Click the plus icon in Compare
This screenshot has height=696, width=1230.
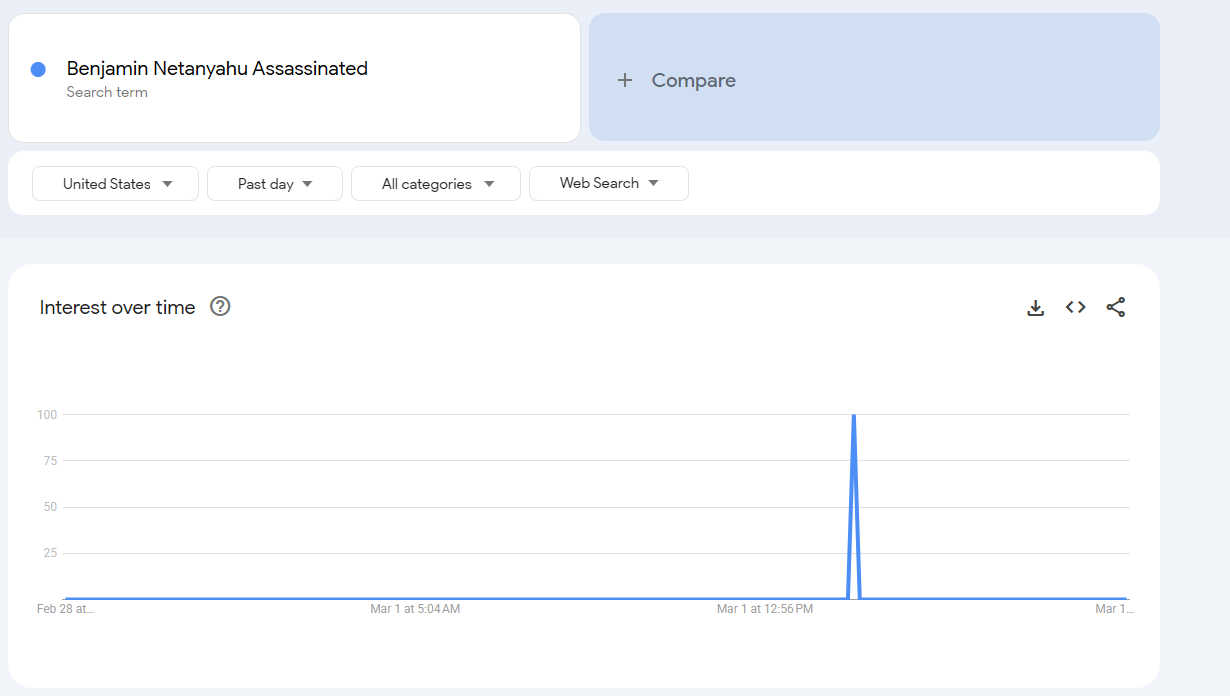[x=625, y=80]
